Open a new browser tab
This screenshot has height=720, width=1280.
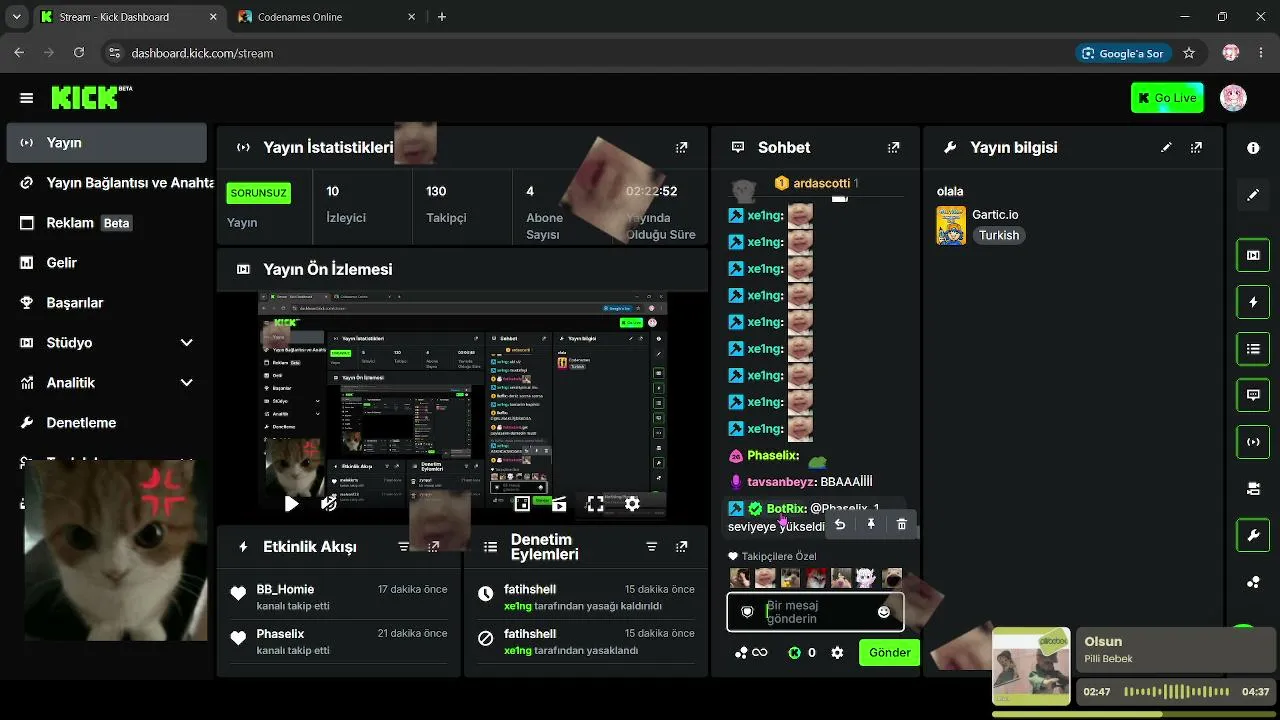pyautogui.click(x=442, y=17)
